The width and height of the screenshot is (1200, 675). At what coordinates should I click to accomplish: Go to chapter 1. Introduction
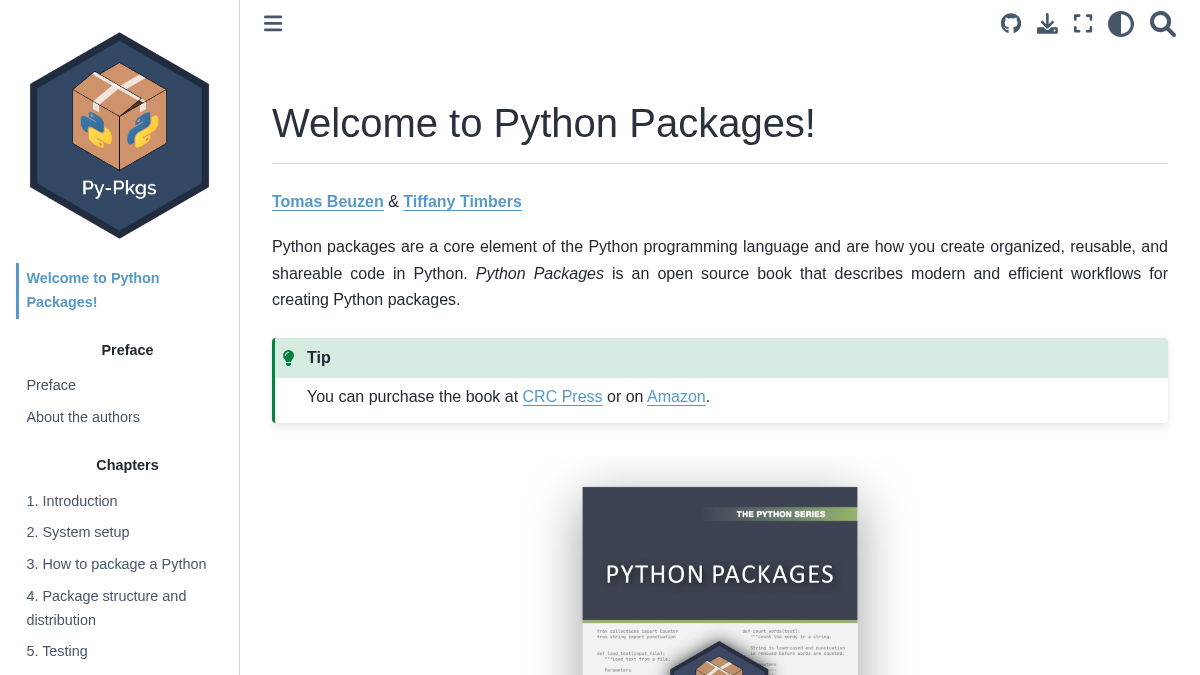(x=72, y=501)
